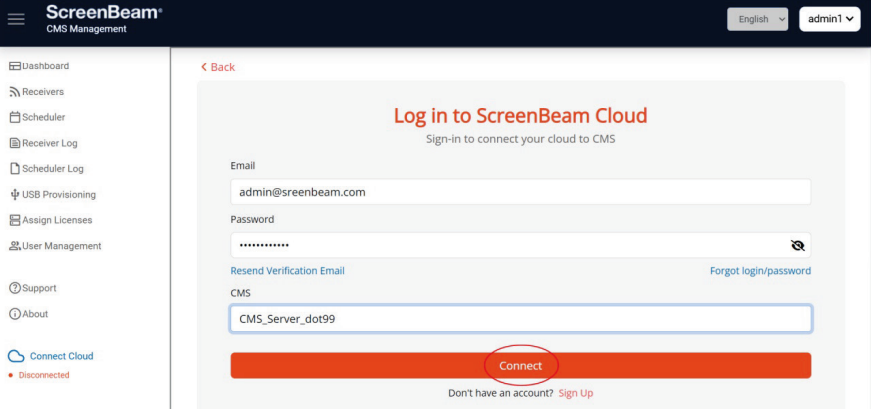Image resolution: width=871 pixels, height=416 pixels.
Task: Click the 'Log in to ScreenBeam Cloud' heading
Action: click(x=520, y=116)
